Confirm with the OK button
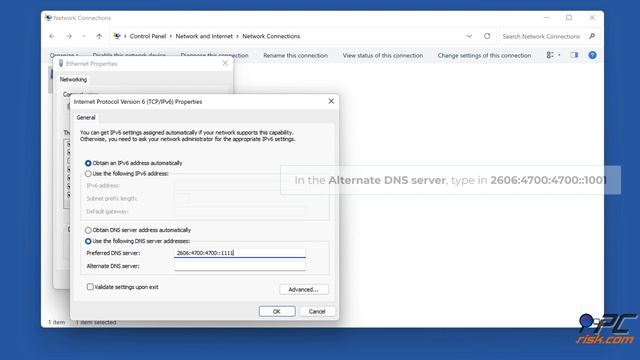Screen dimensions: 640x360 click(x=277, y=311)
